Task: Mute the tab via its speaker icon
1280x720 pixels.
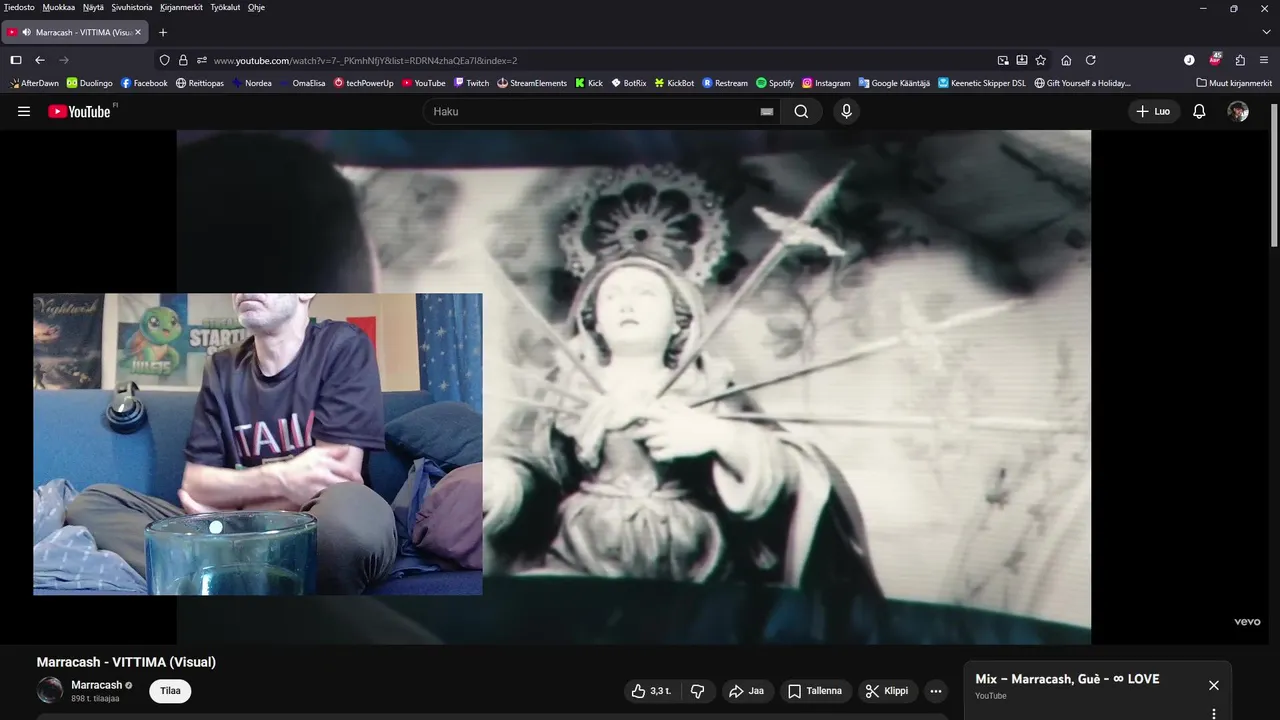Action: 26,32
